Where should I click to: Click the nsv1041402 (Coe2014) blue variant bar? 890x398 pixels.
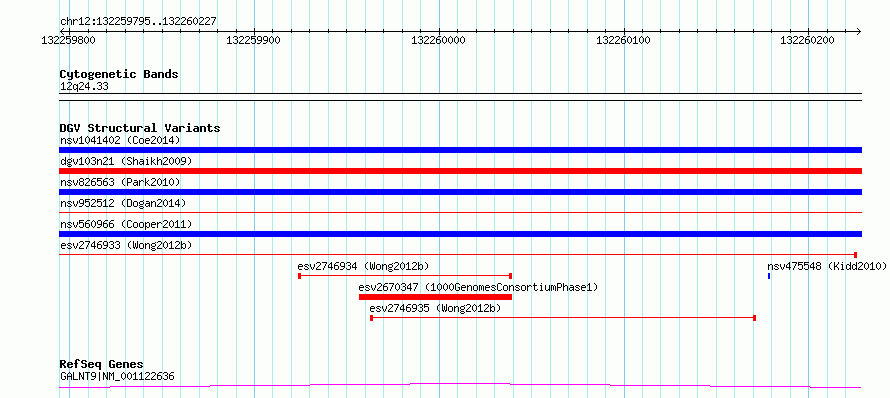click(460, 150)
